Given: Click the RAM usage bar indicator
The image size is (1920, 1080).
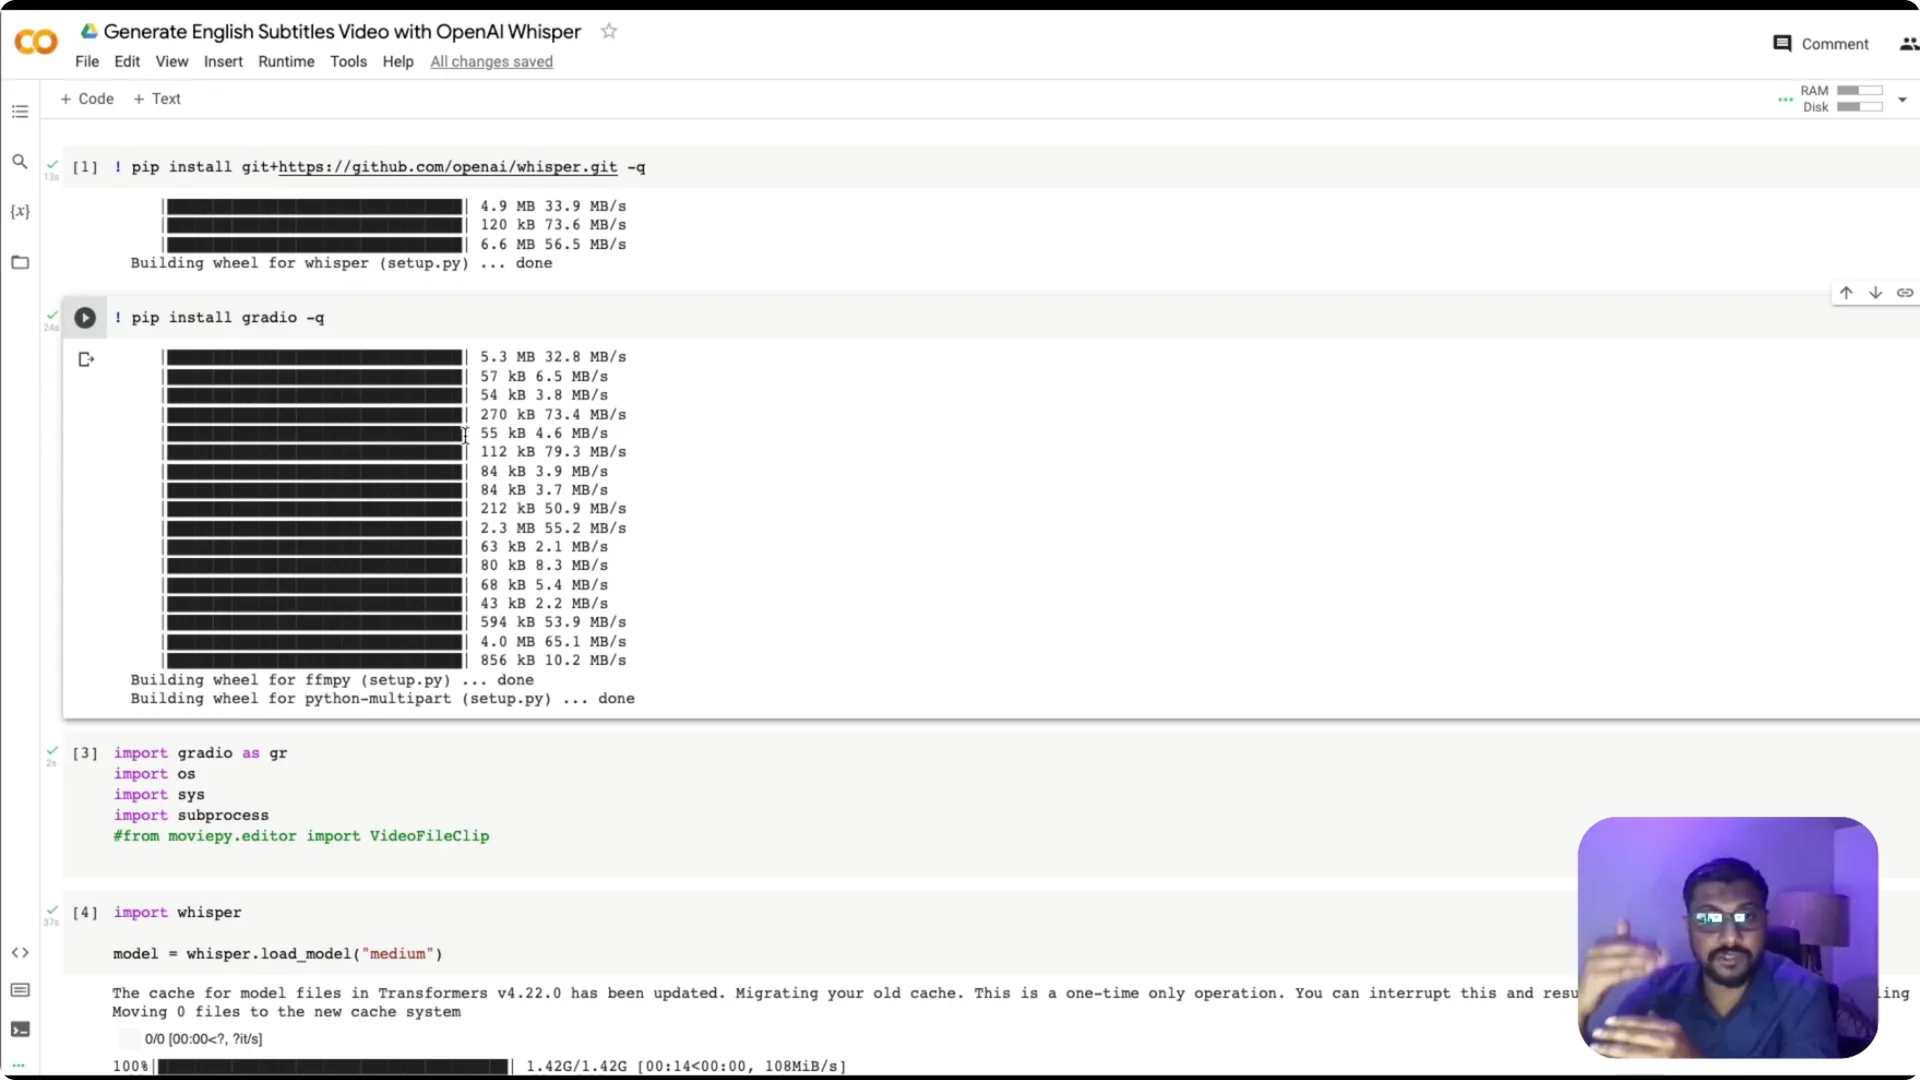Looking at the screenshot, I should [x=1859, y=91].
